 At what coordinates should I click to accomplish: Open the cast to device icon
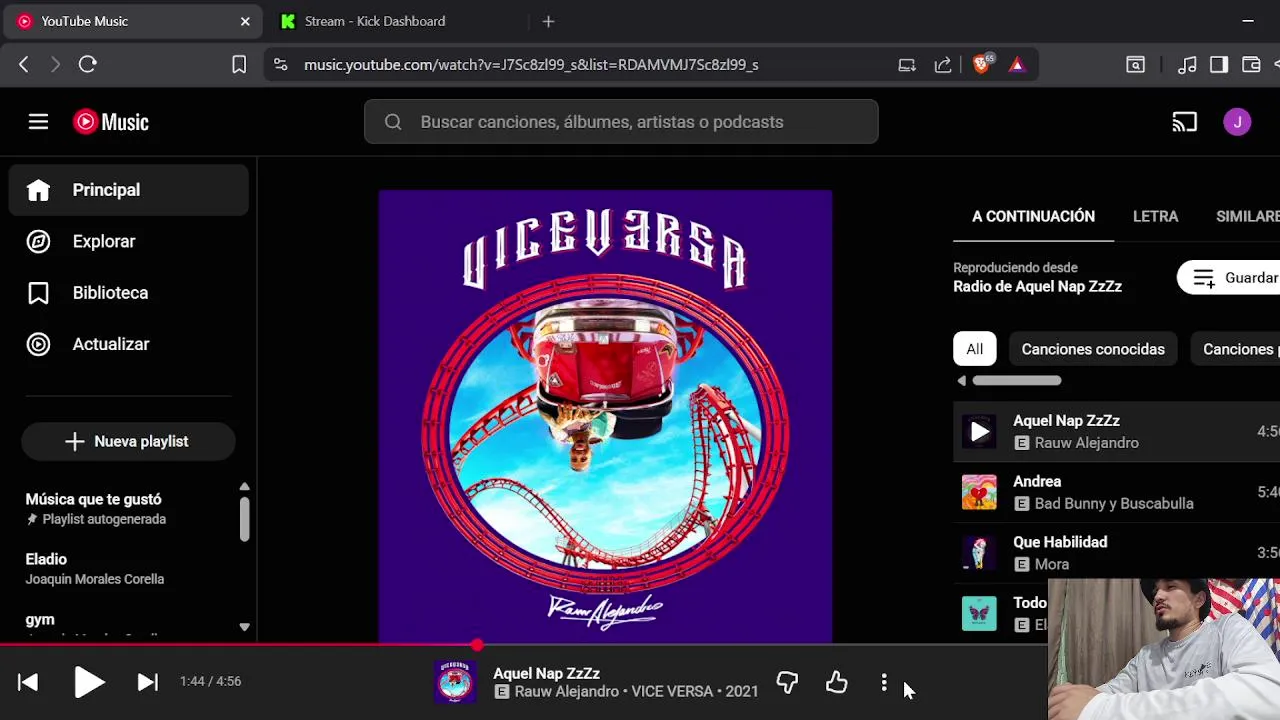click(x=1184, y=122)
